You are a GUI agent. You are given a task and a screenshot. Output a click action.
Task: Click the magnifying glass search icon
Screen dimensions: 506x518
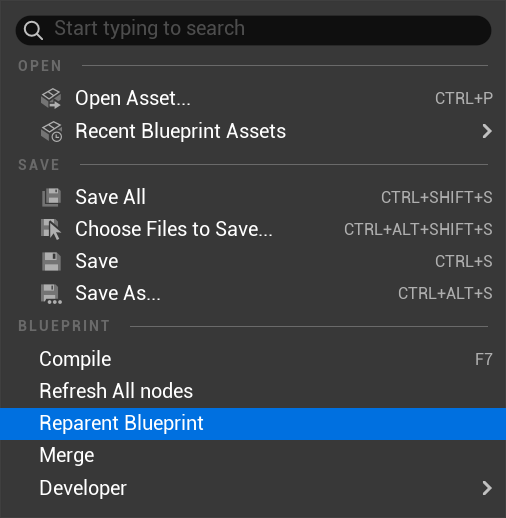33,30
